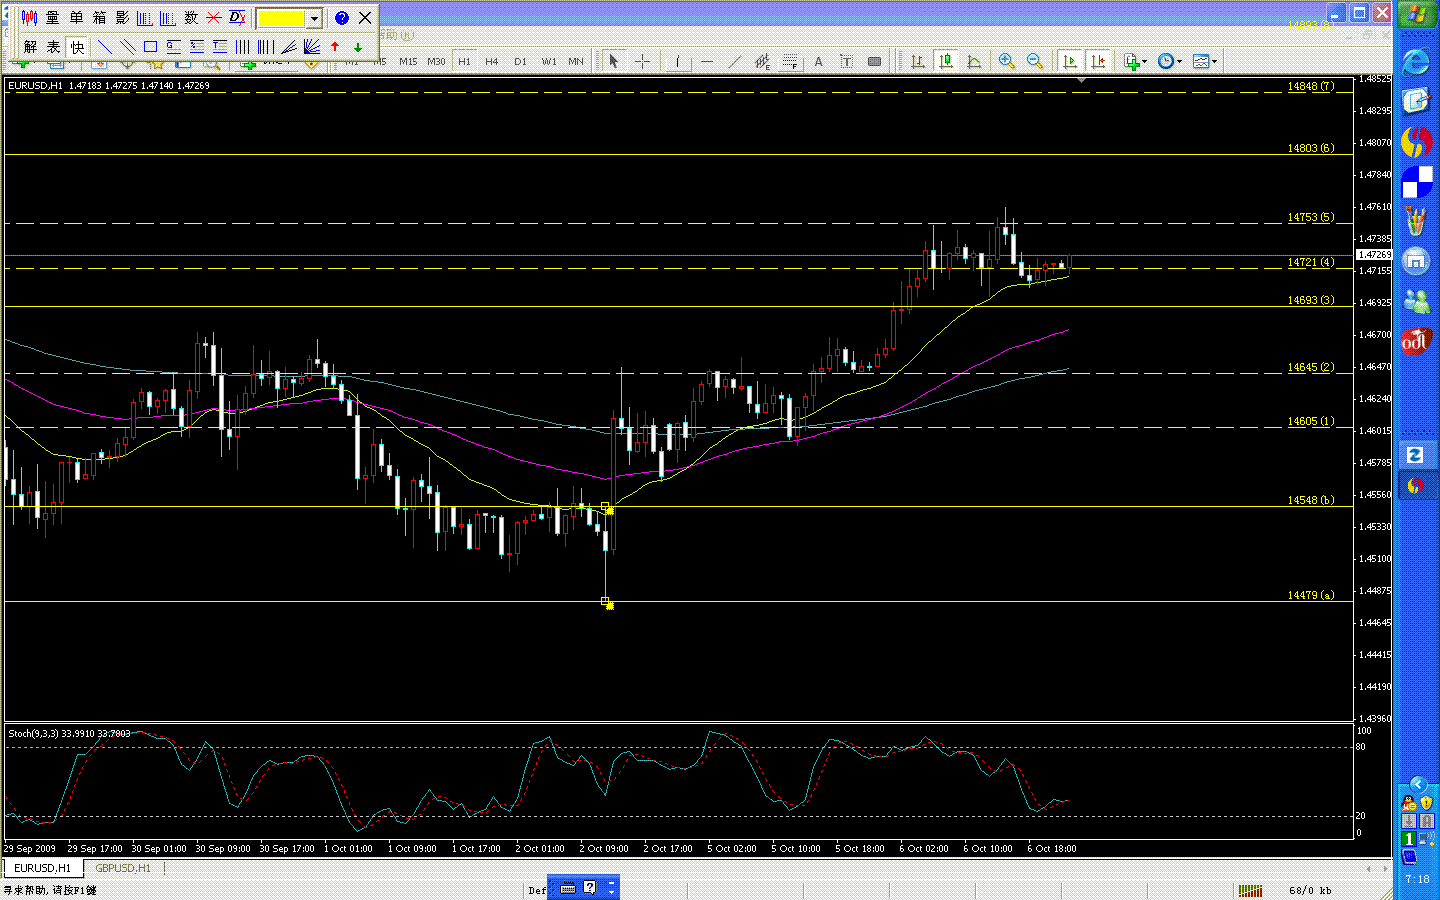Switch to the GBPUSD,H1 chart tab
Screen dimensions: 1440x900
coord(123,868)
